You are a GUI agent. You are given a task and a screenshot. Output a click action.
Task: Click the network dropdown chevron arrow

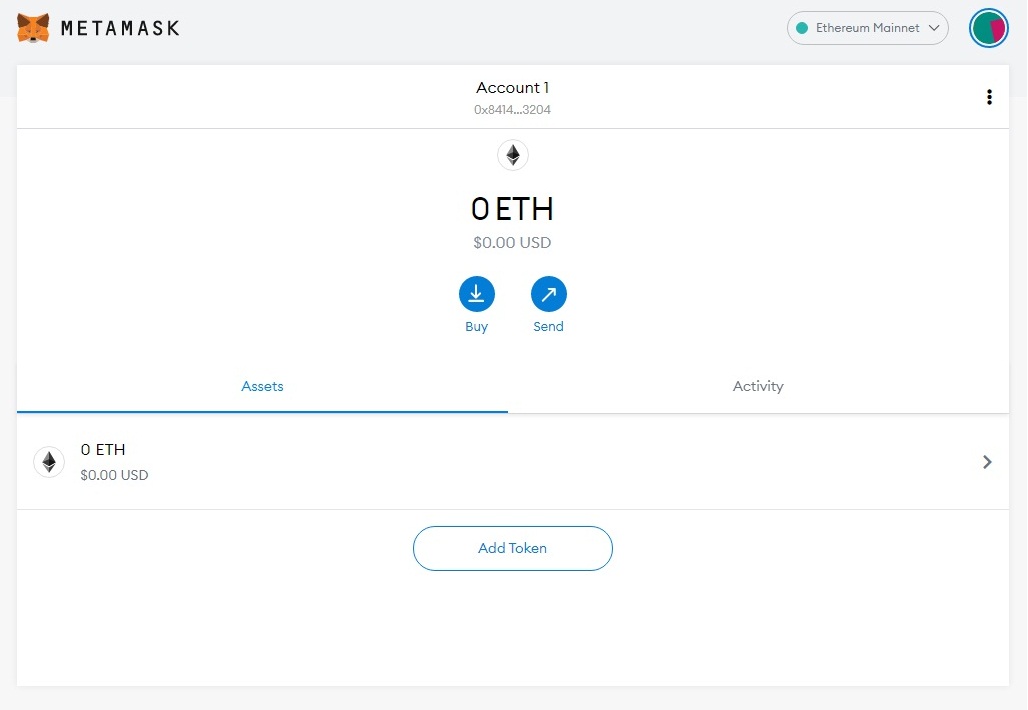[935, 28]
